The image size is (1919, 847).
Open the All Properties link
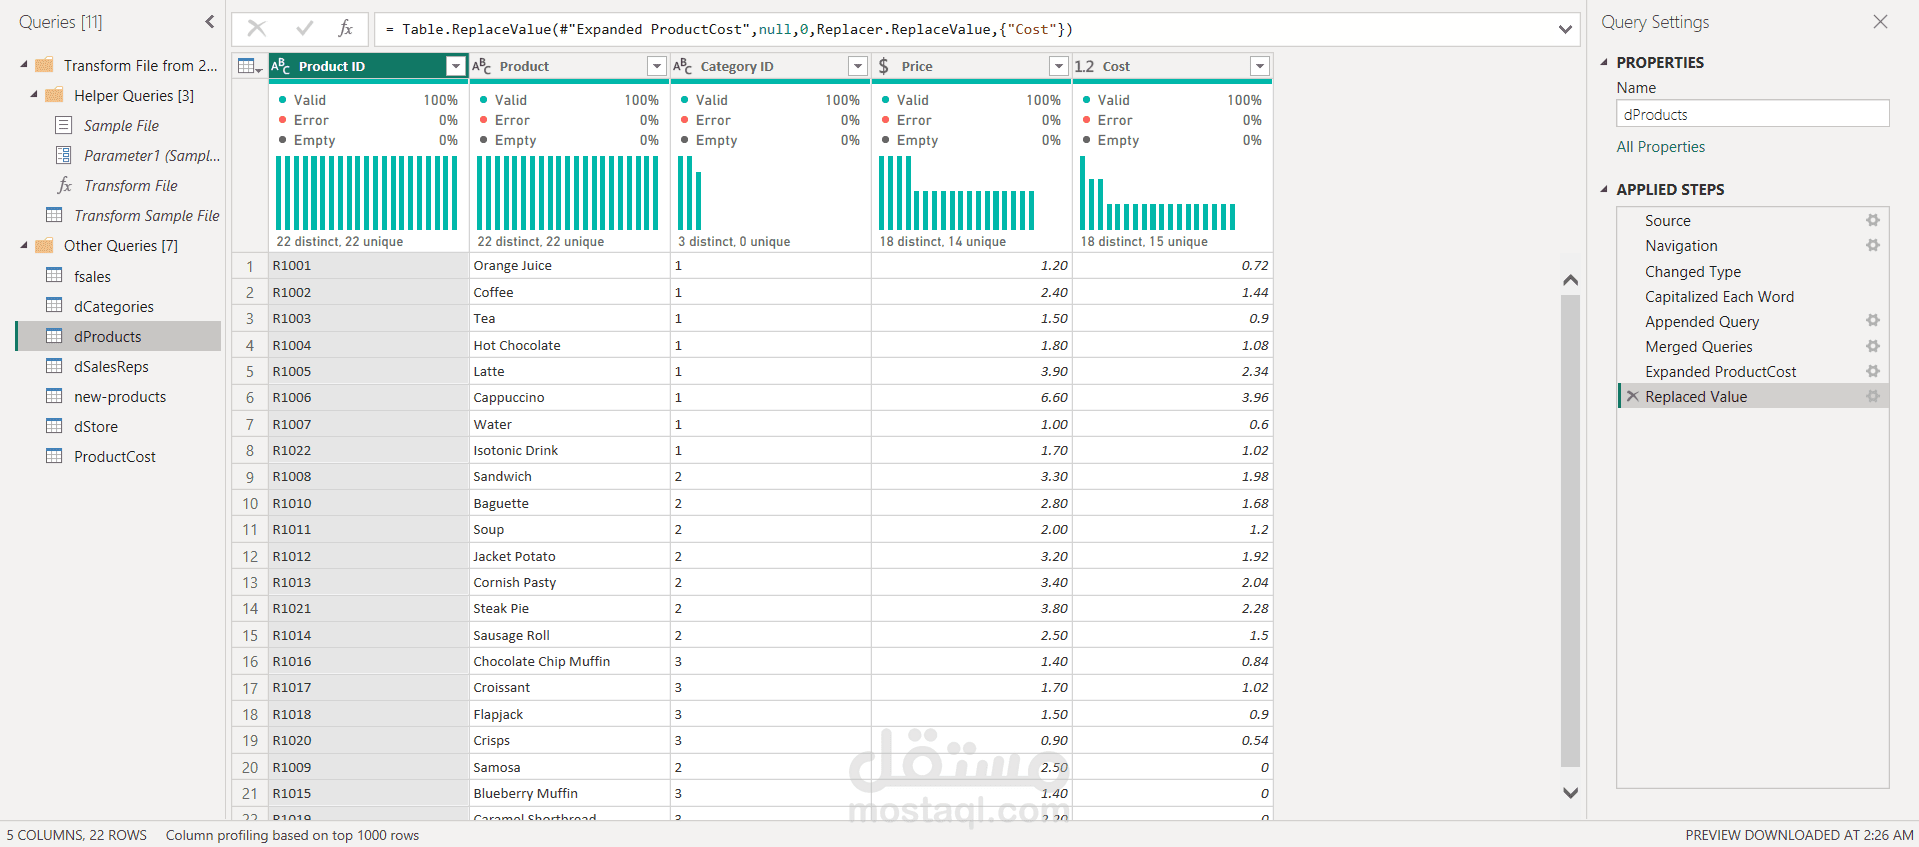(1660, 147)
